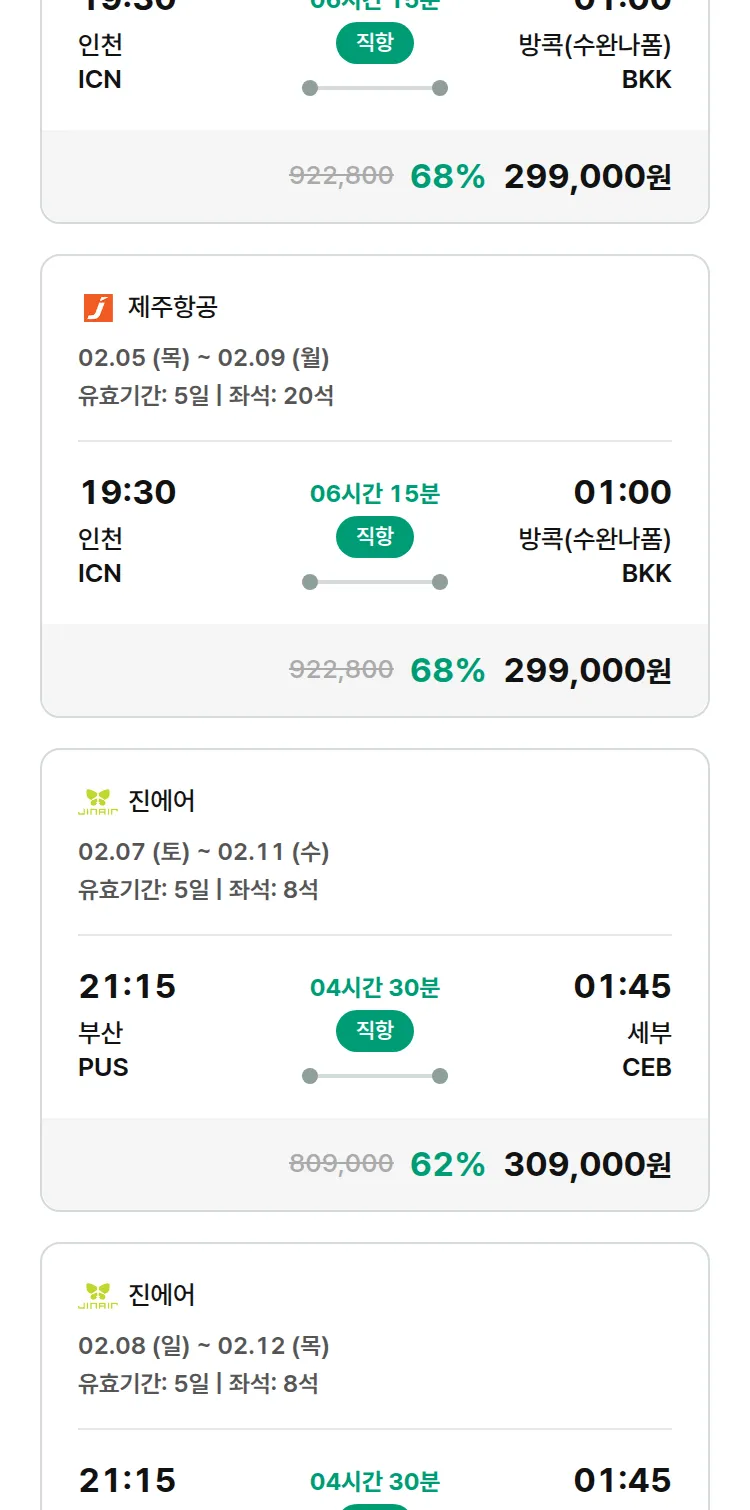
Task: Select the 02.07 (토) ~ 02.11 (수) date range
Action: 204,852
